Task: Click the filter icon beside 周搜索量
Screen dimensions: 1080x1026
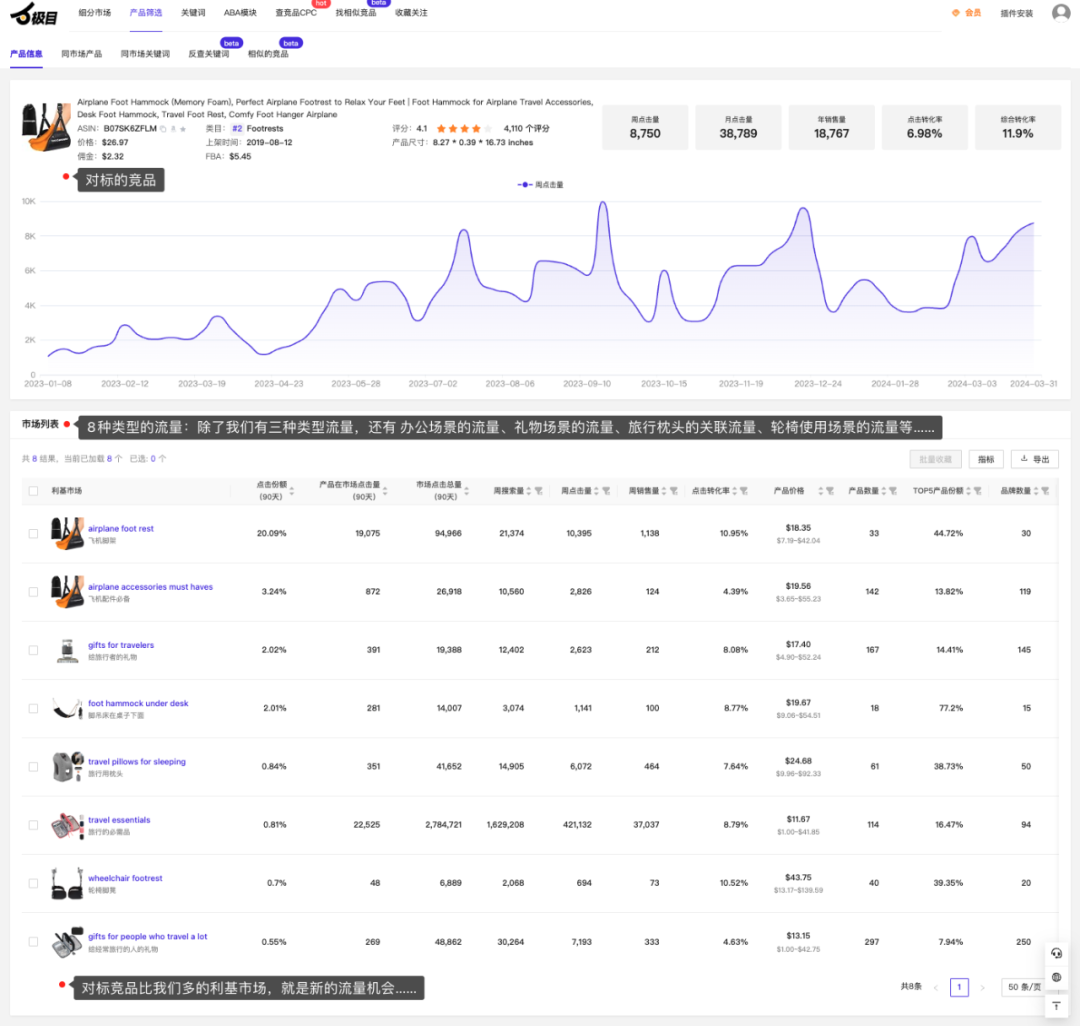Action: point(539,491)
